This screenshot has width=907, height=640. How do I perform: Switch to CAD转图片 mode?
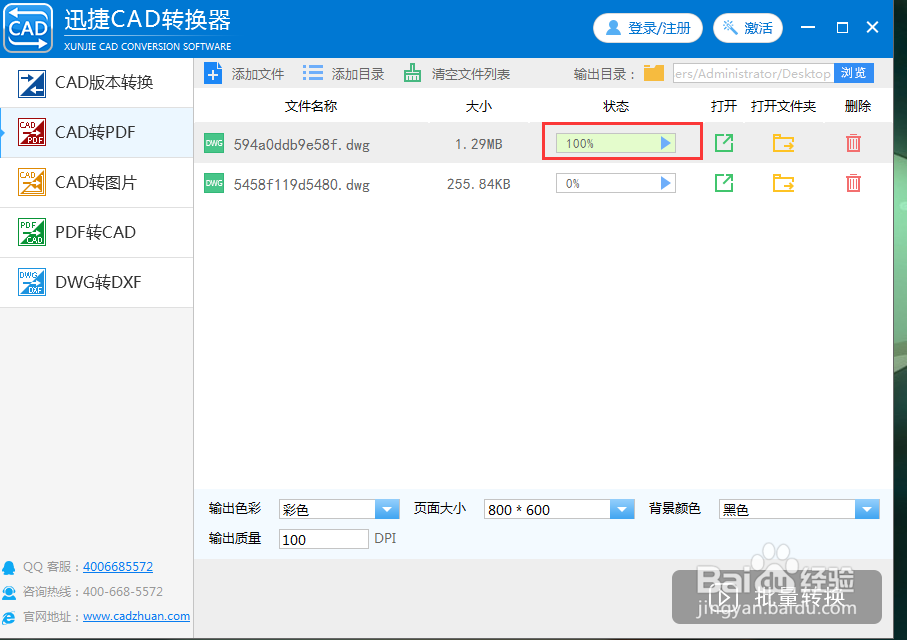(x=97, y=183)
